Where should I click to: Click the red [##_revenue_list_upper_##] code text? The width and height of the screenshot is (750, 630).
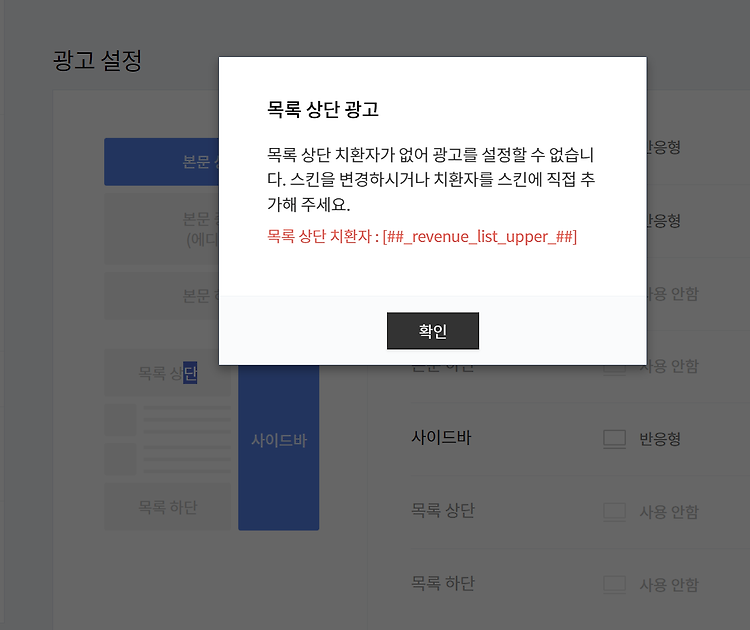[x=480, y=236]
